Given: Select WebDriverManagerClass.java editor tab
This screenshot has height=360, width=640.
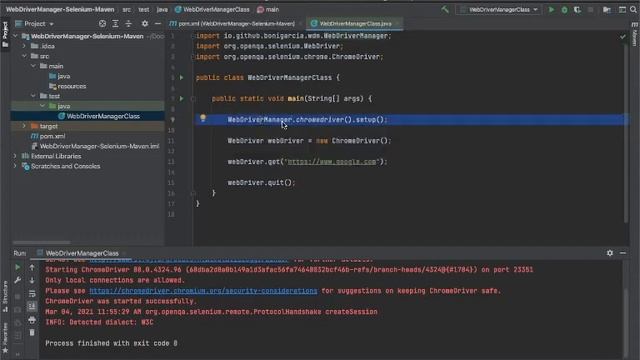Looking at the screenshot, I should pos(354,24).
